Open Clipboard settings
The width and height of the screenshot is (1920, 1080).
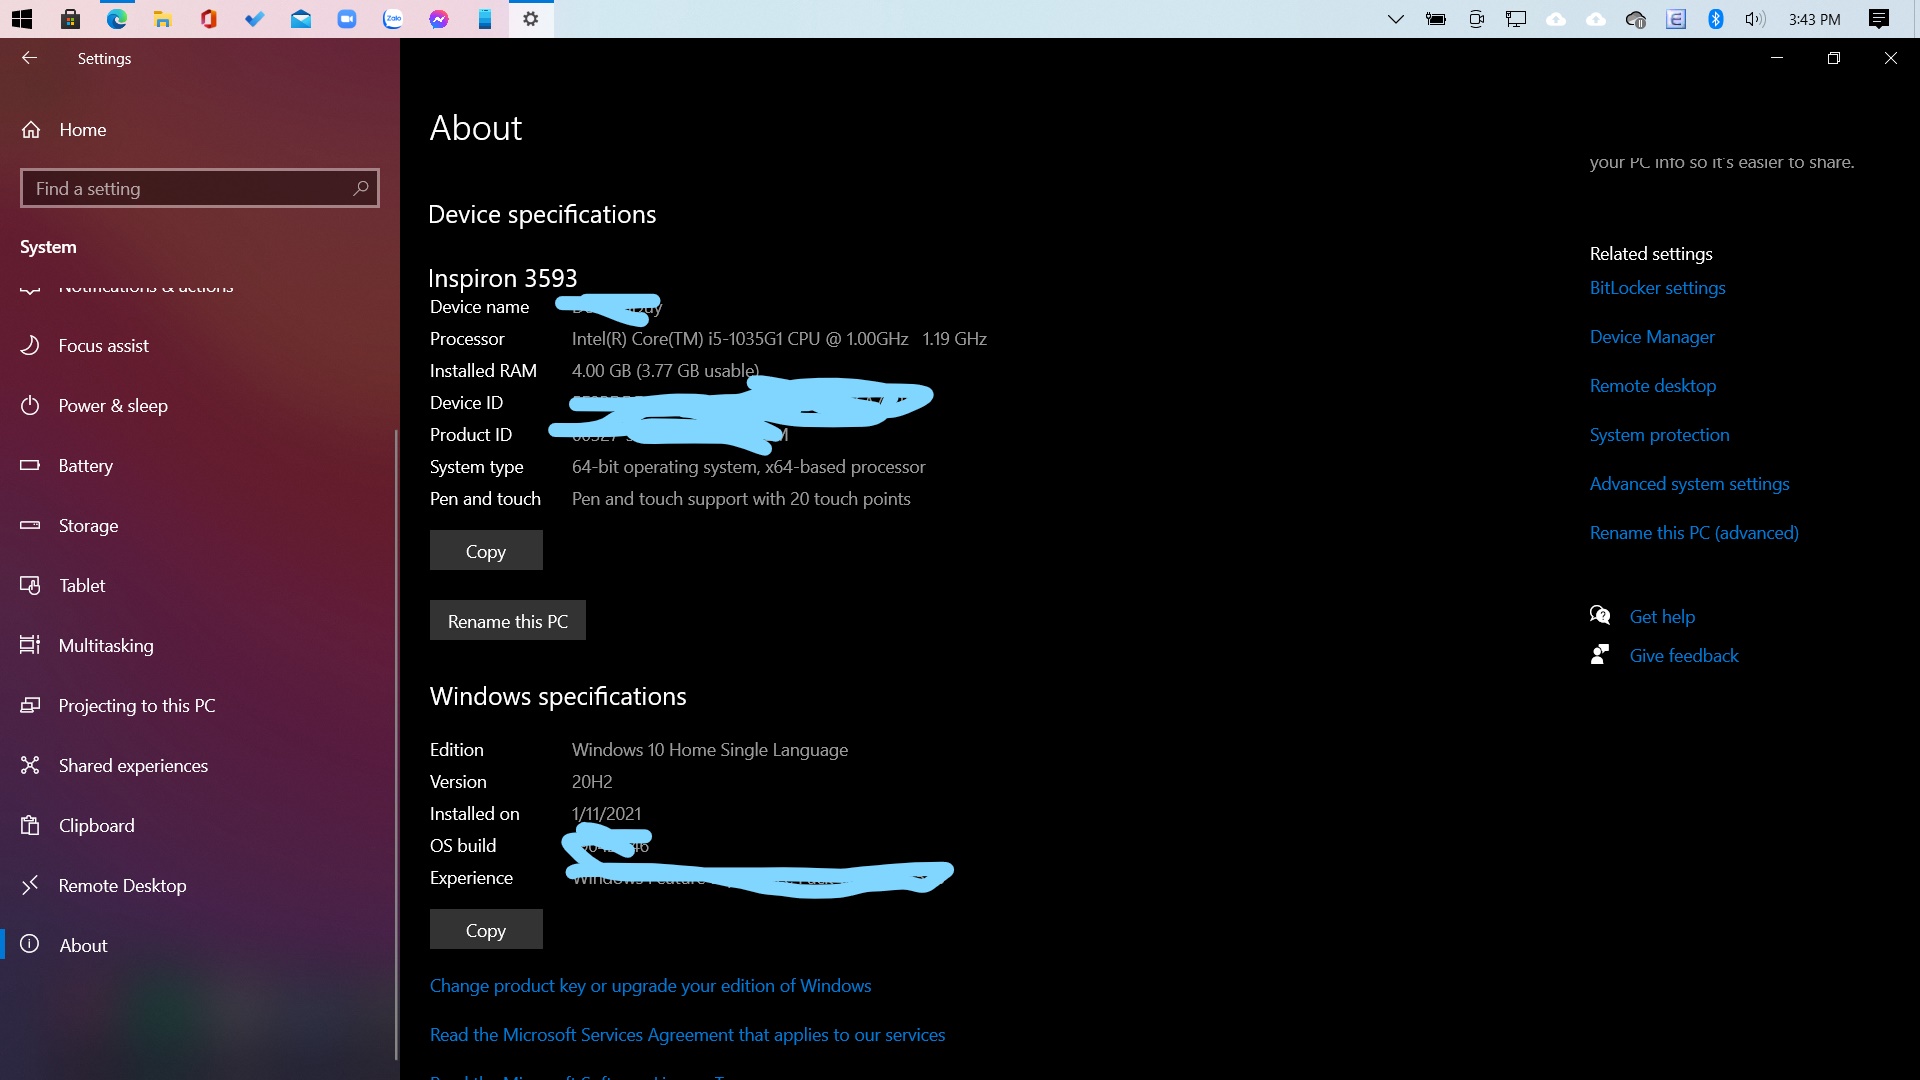click(96, 824)
